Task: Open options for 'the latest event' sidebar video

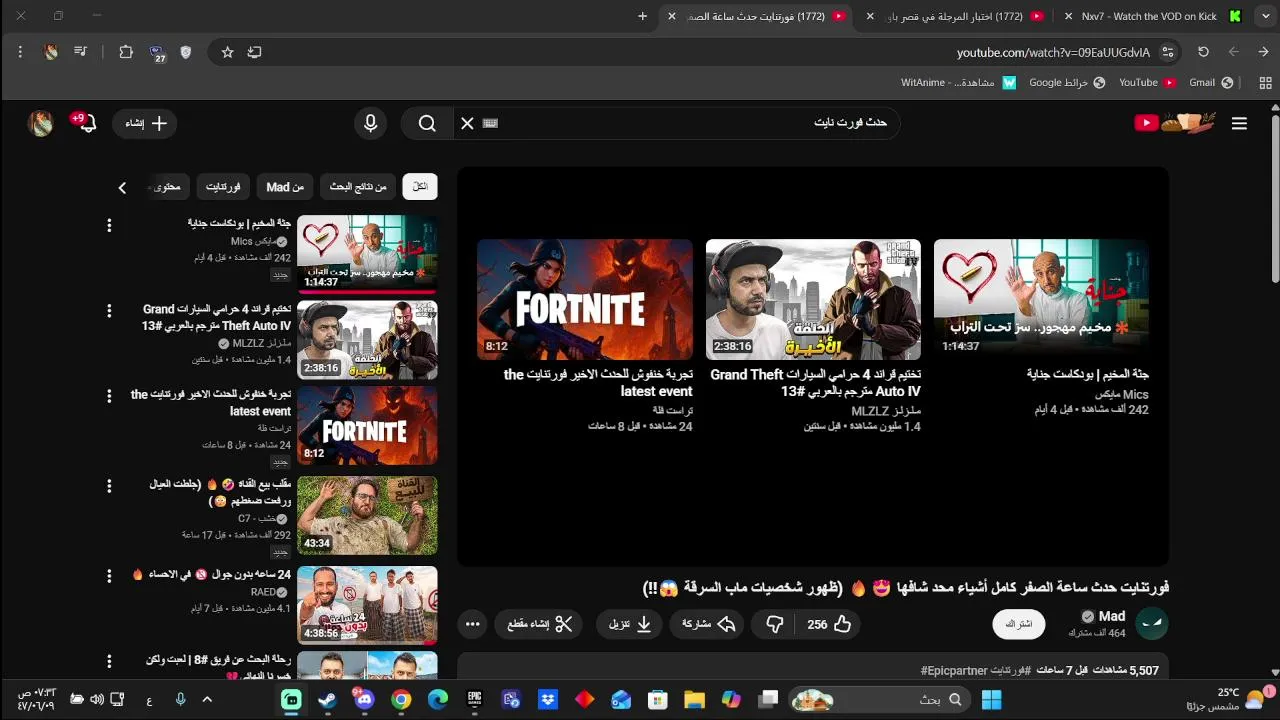Action: tap(109, 397)
